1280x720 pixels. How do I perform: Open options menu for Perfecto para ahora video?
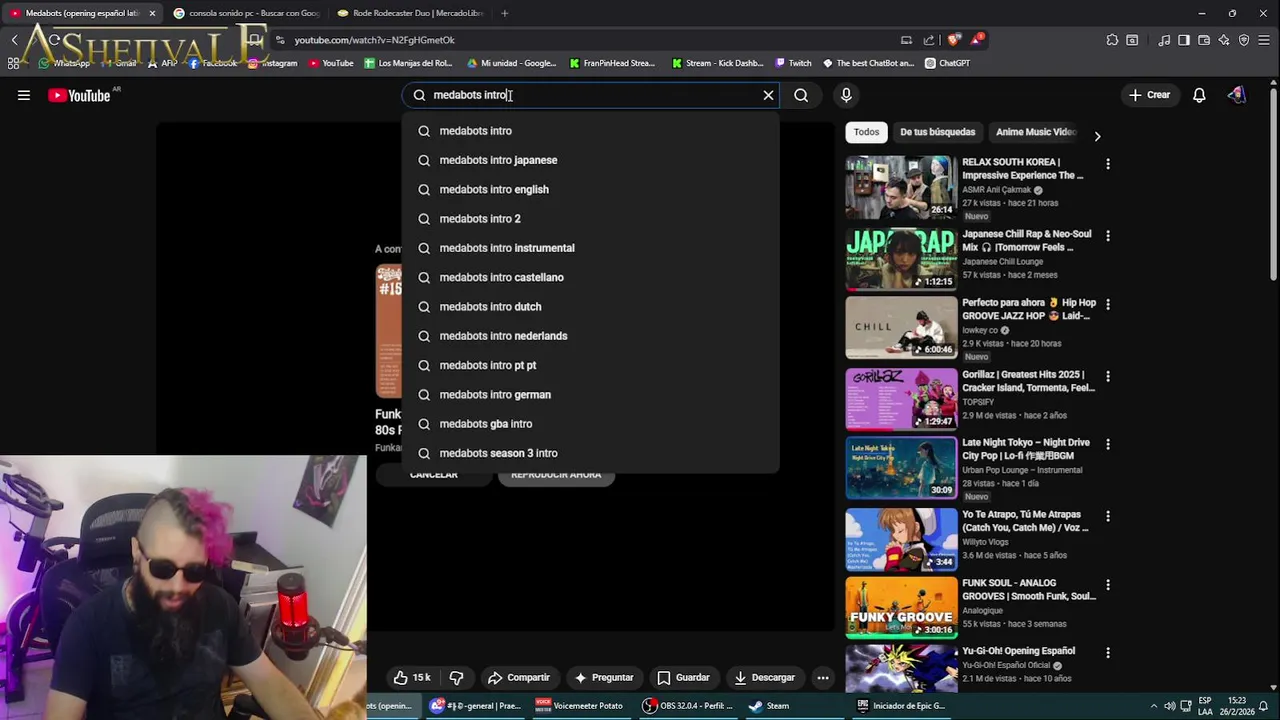1107,304
